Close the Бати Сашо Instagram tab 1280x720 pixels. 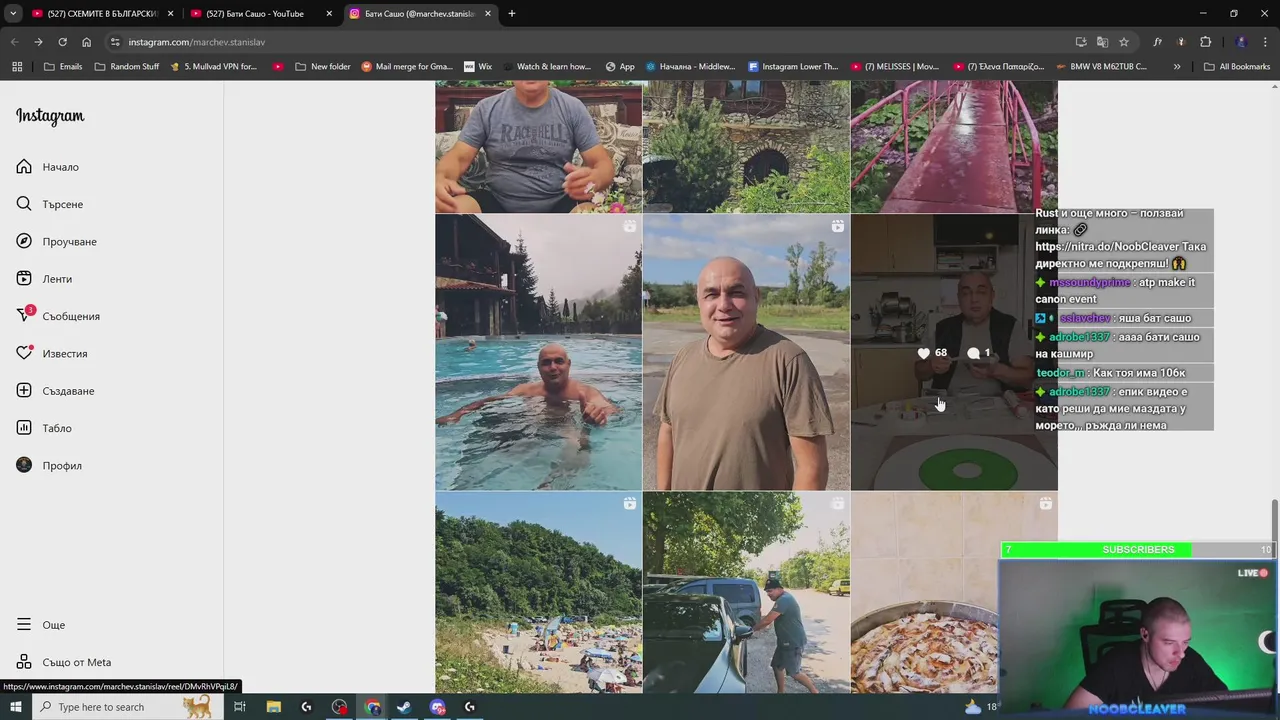click(x=488, y=14)
